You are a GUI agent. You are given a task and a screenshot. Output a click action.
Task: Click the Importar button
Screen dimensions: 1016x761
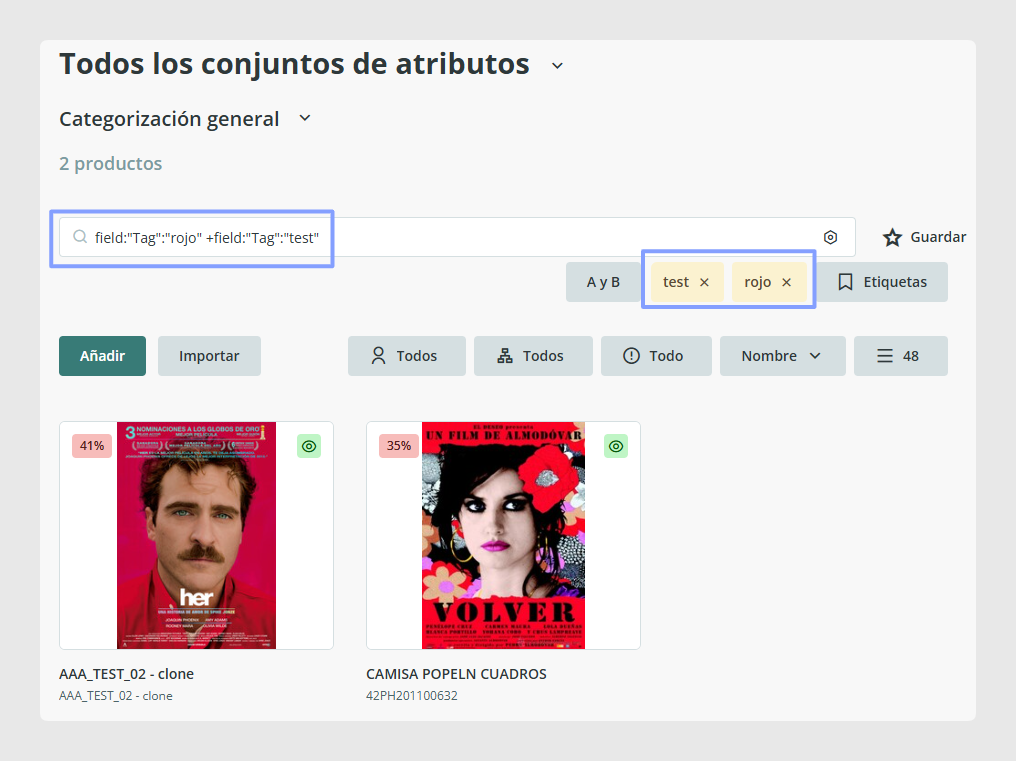209,356
